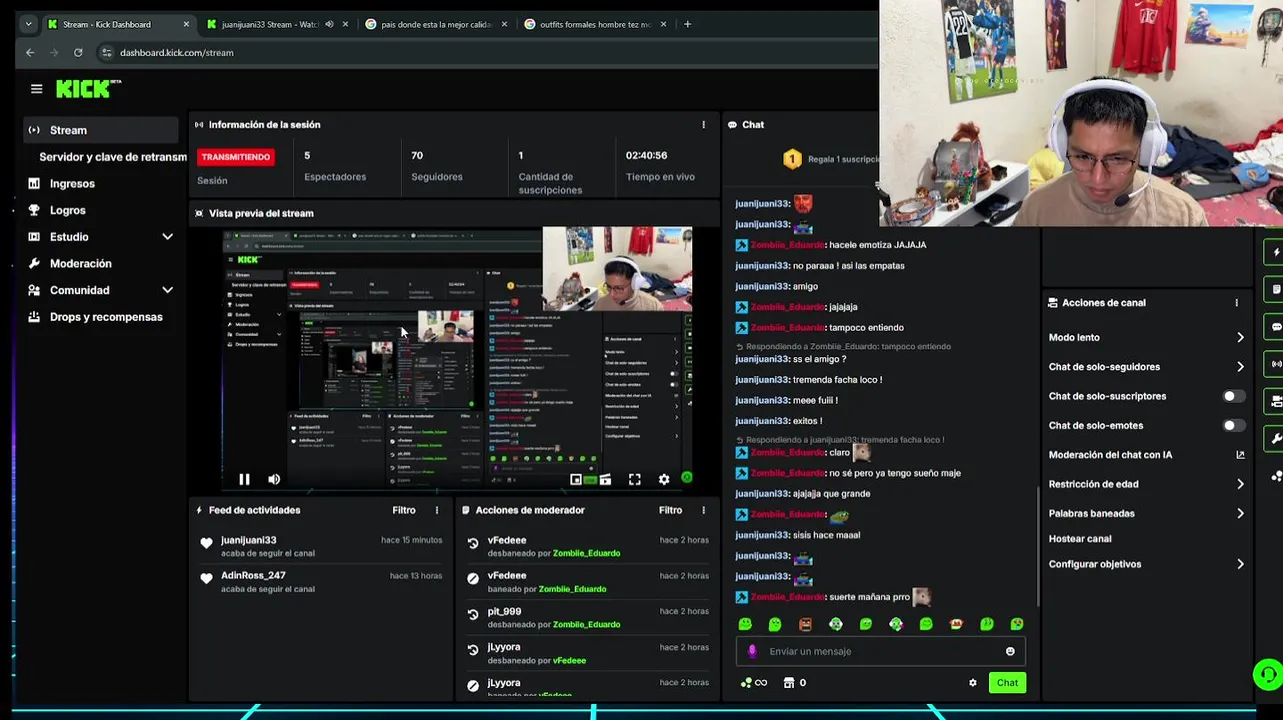Click the Regala 1 suscripción banner

click(x=830, y=159)
